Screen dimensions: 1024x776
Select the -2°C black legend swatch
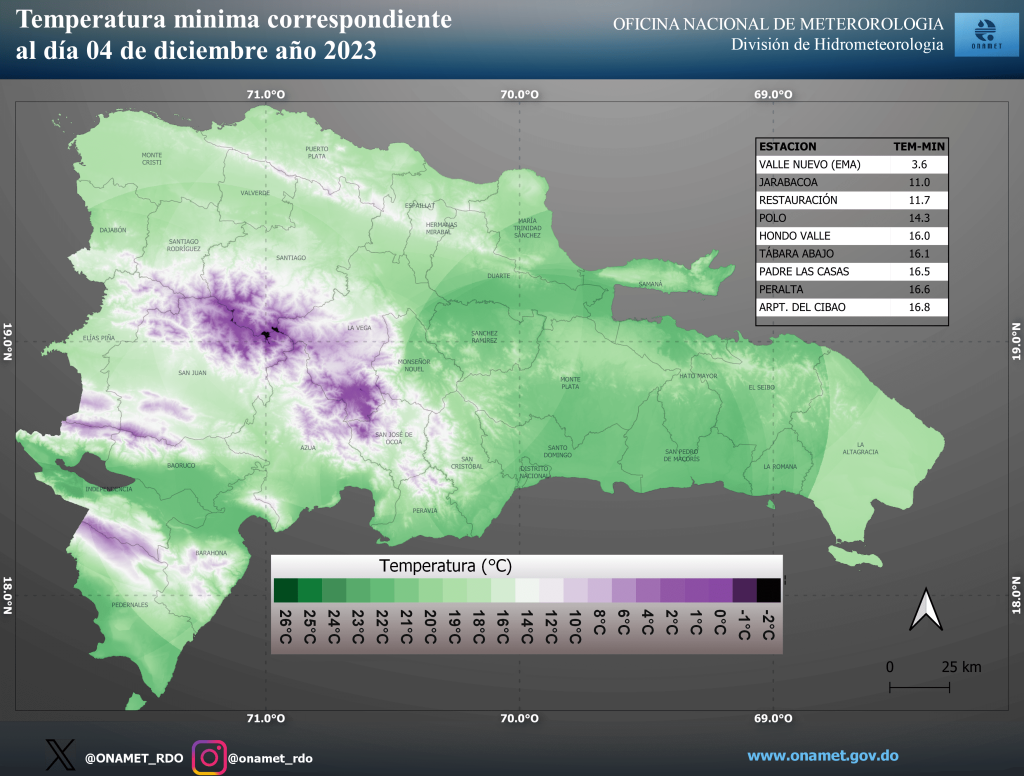769,590
